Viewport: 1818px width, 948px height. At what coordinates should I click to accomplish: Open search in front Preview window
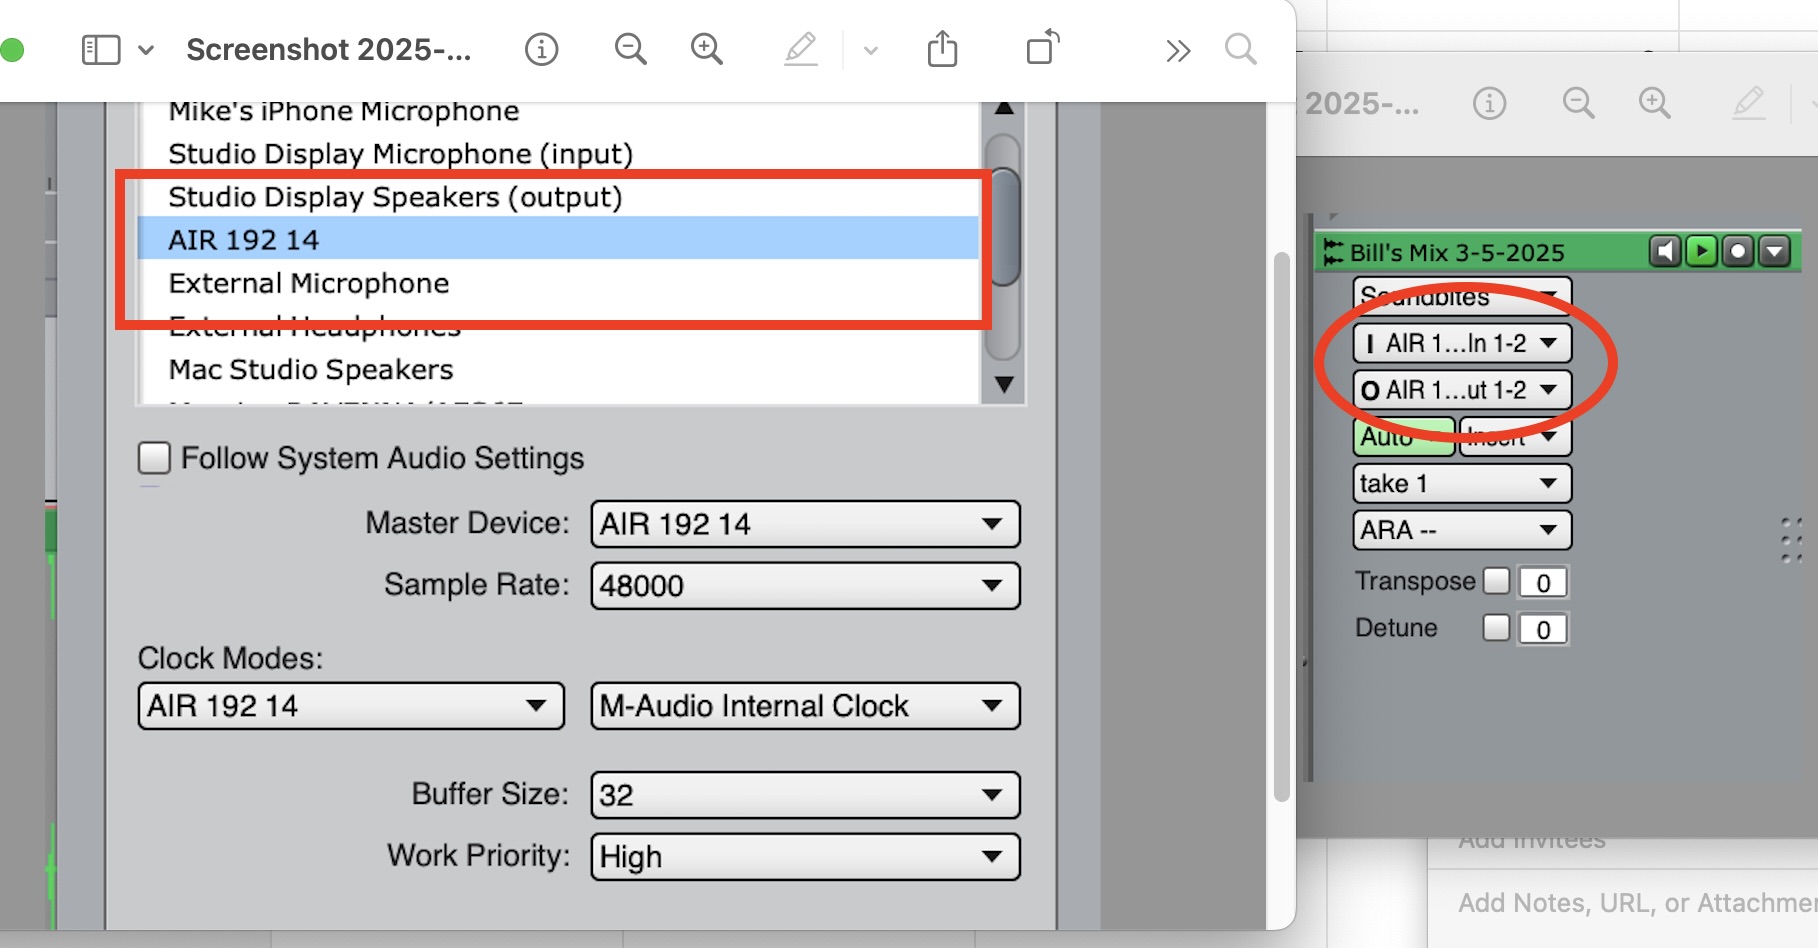(1241, 49)
